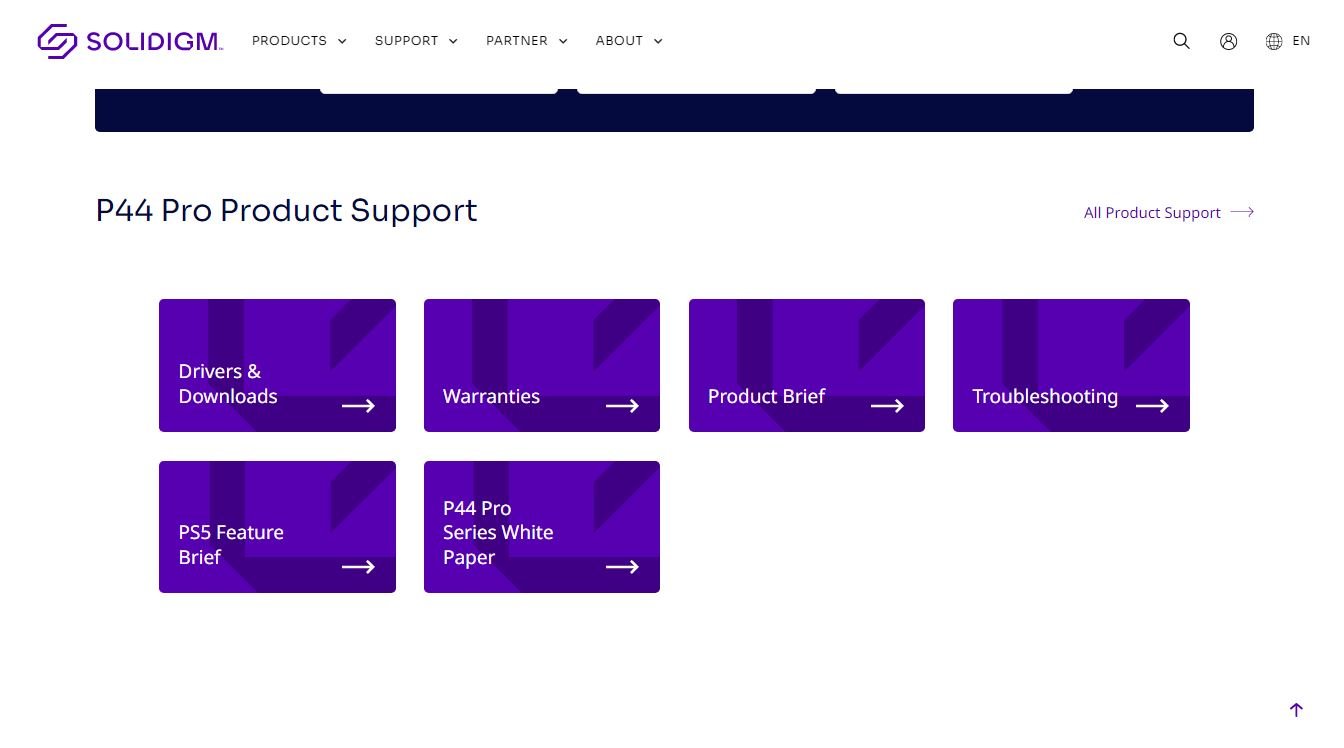Expand the Partner dropdown chevron

point(563,41)
